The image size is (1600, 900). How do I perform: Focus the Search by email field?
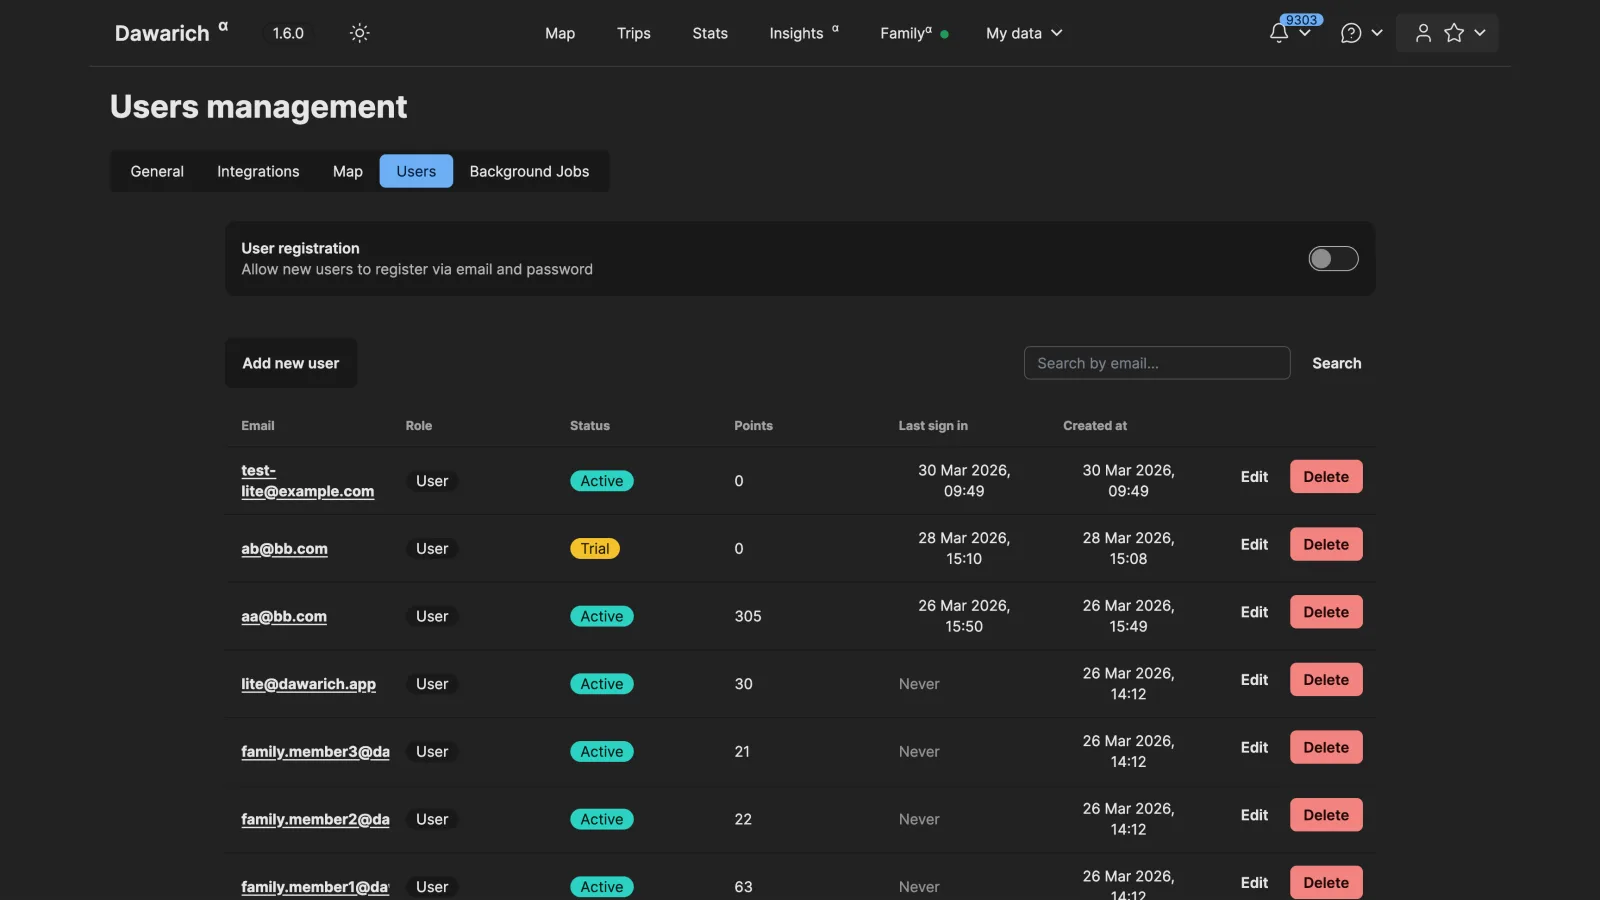[x=1157, y=363]
